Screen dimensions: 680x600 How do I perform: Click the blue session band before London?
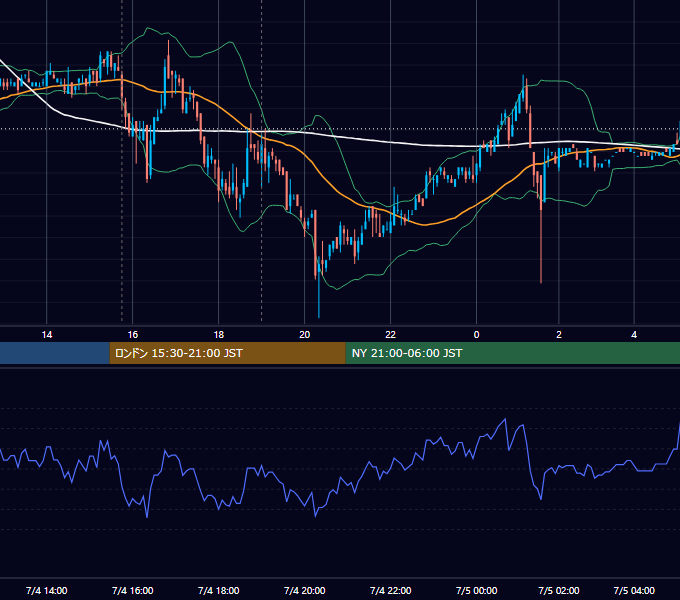point(55,353)
